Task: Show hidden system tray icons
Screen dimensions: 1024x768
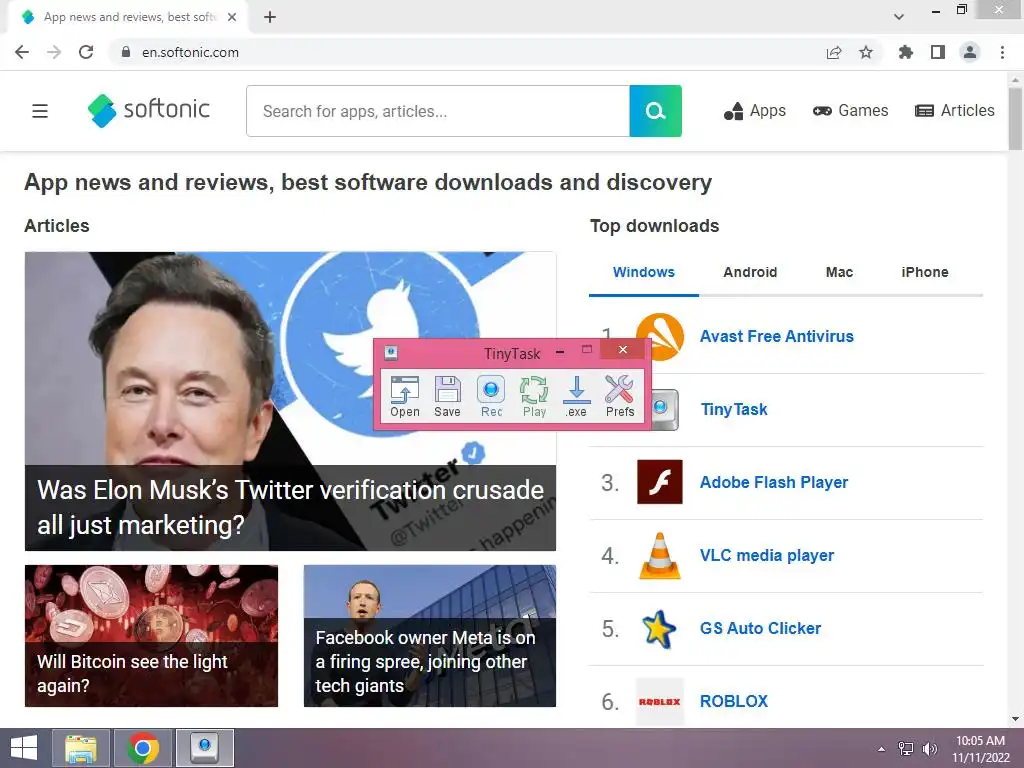Action: (x=882, y=748)
